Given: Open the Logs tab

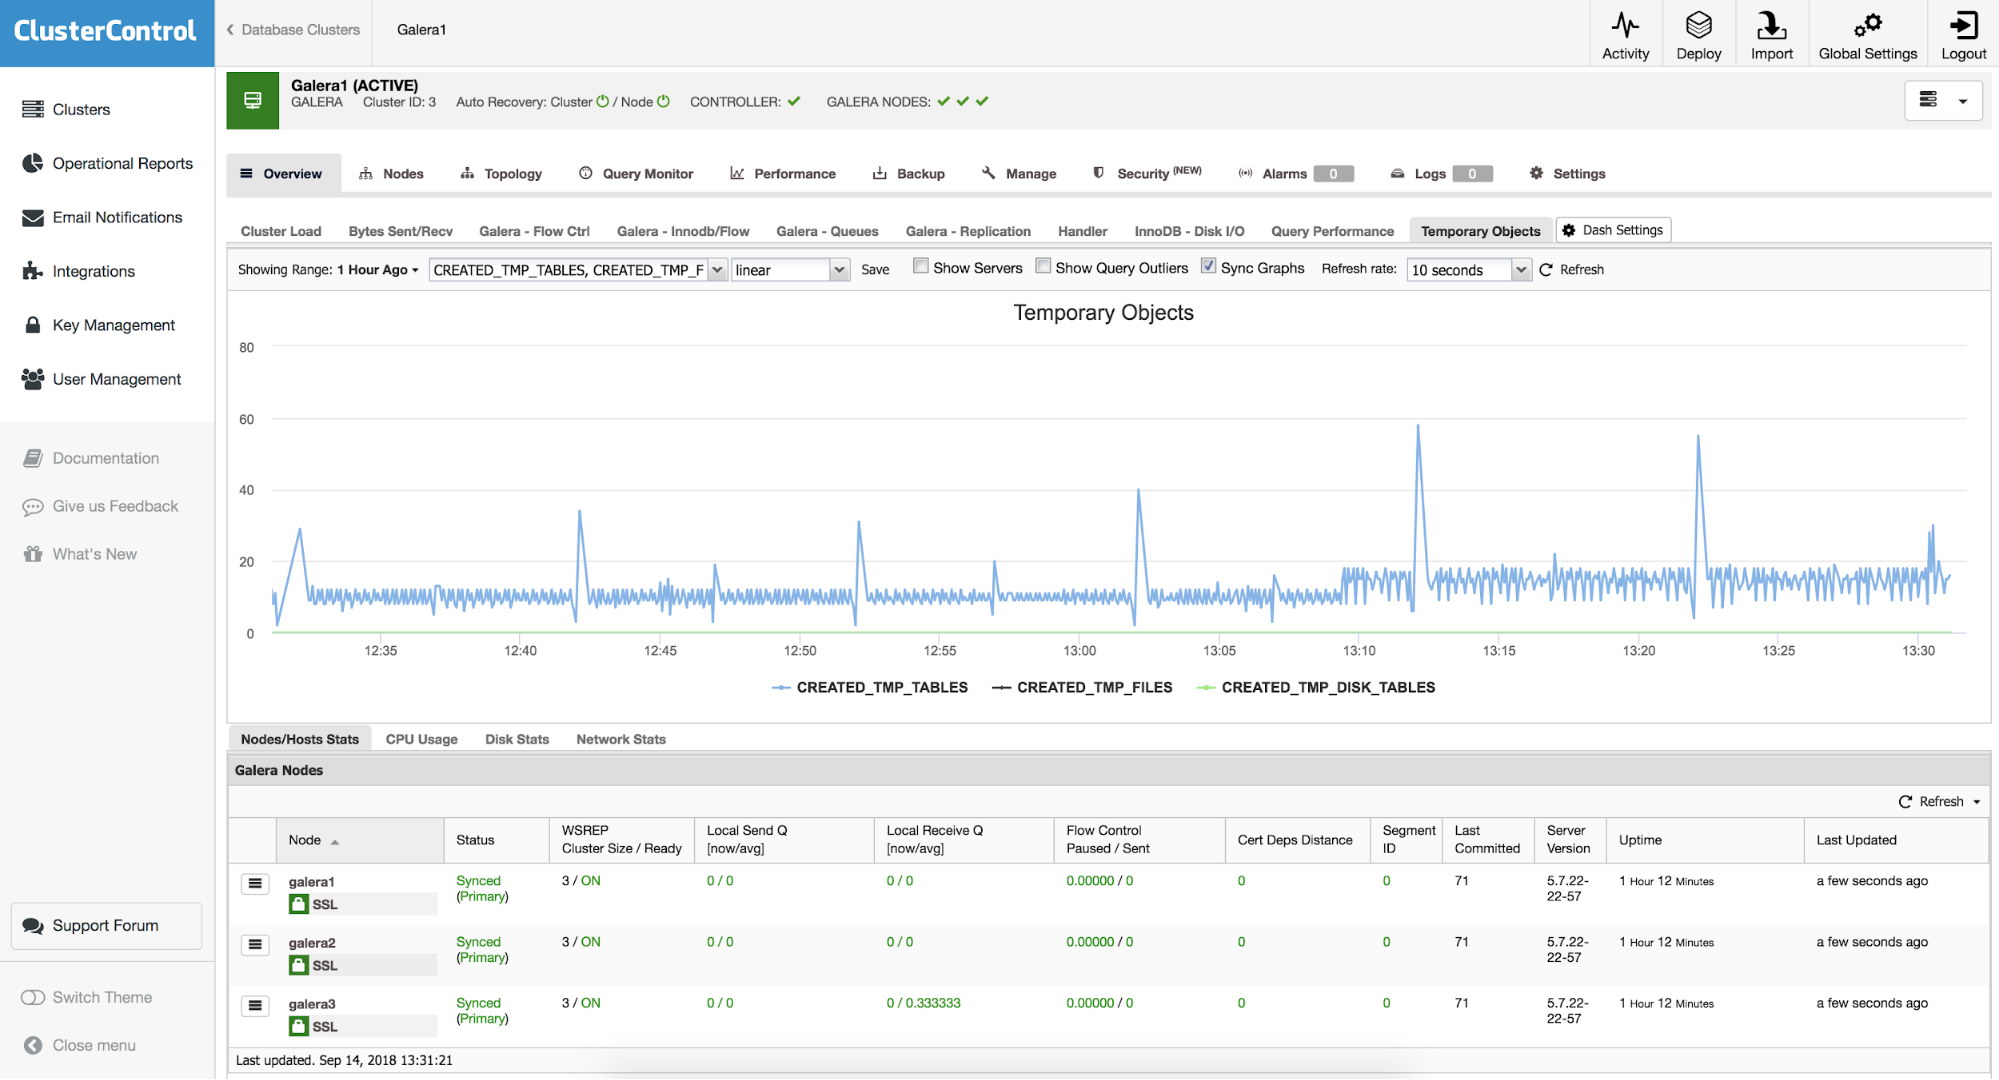Looking at the screenshot, I should click(x=1441, y=173).
